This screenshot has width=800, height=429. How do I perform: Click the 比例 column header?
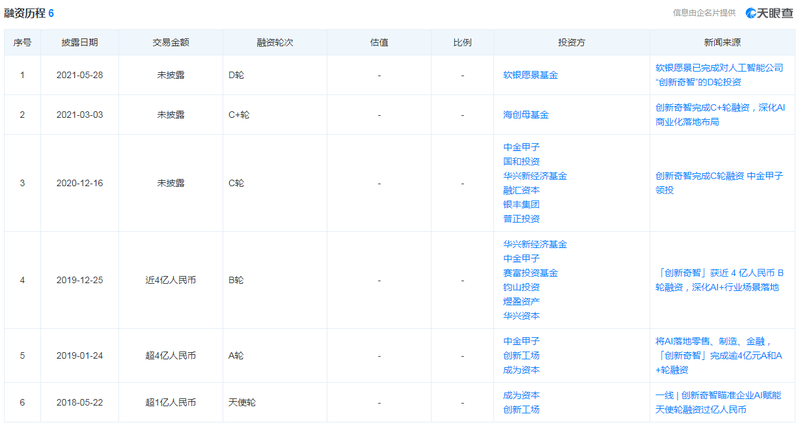click(462, 42)
